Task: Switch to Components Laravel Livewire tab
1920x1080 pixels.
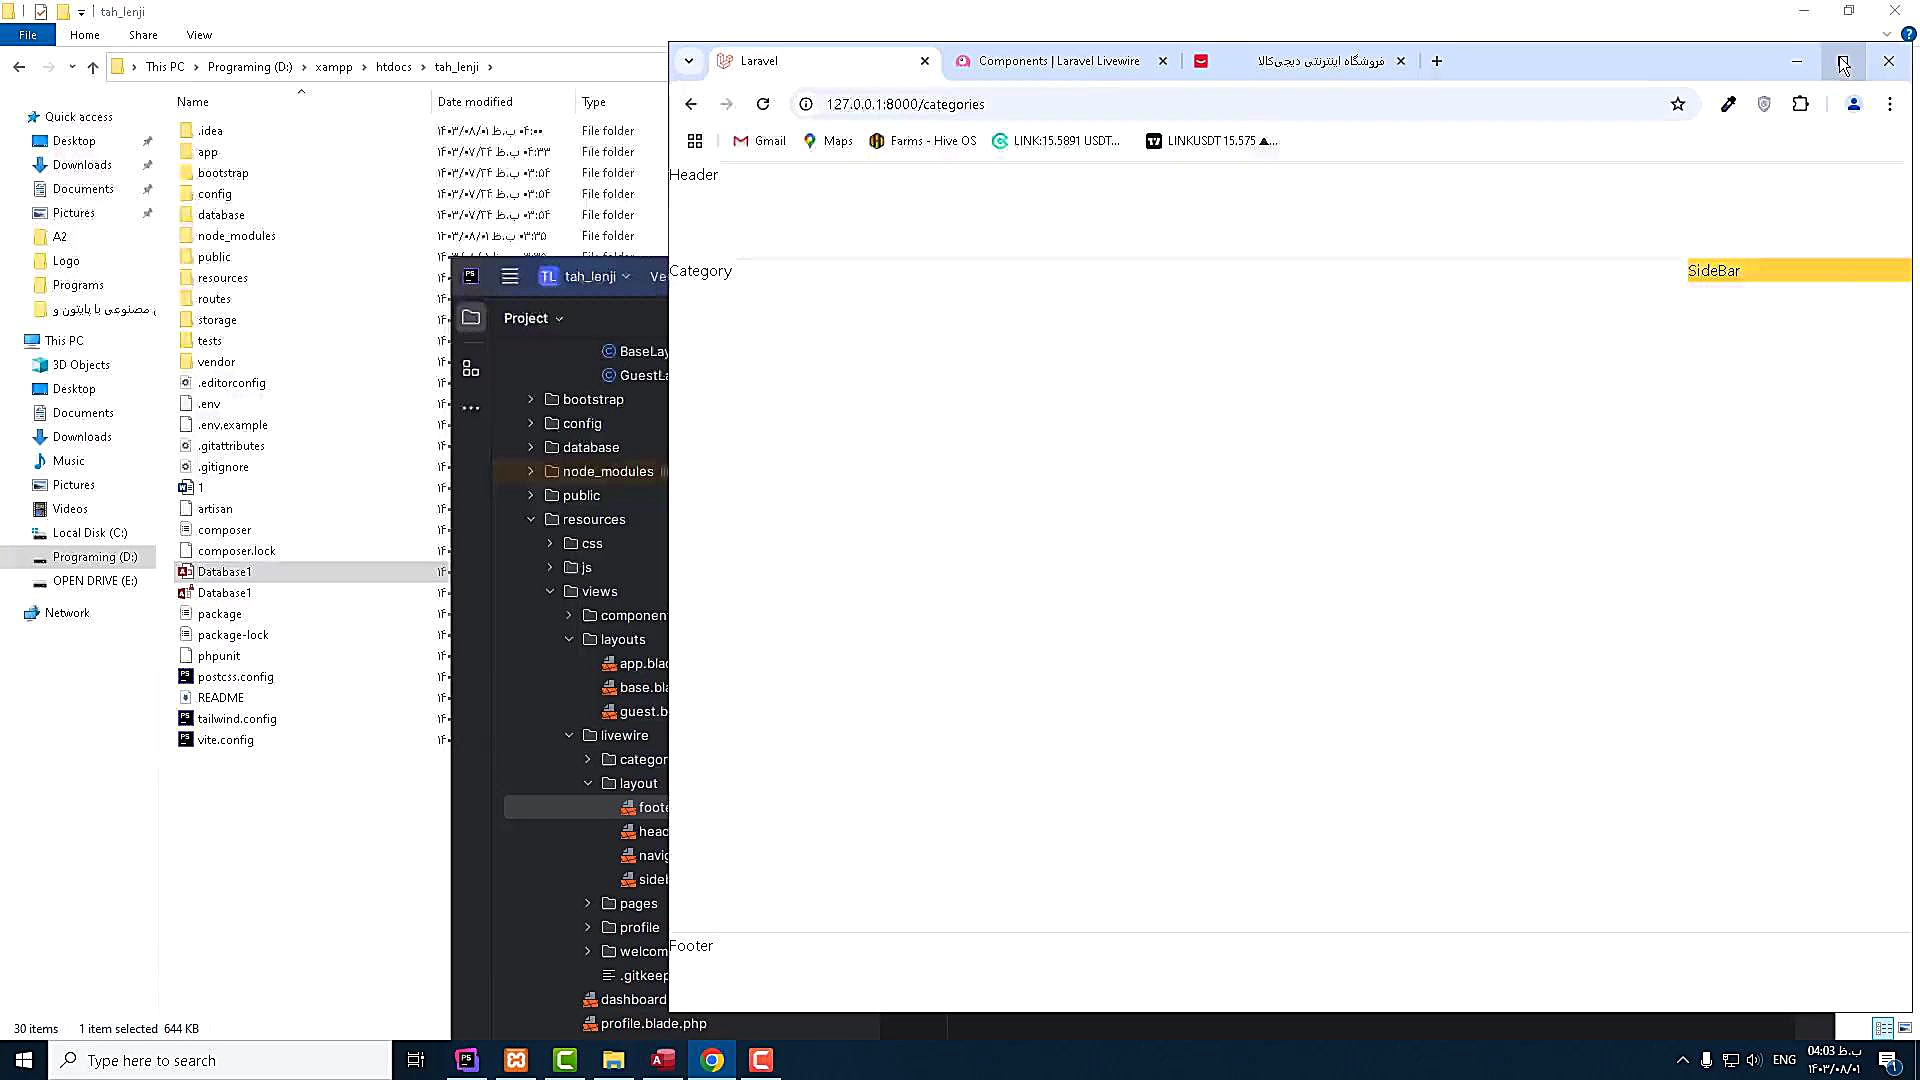Action: click(1058, 61)
